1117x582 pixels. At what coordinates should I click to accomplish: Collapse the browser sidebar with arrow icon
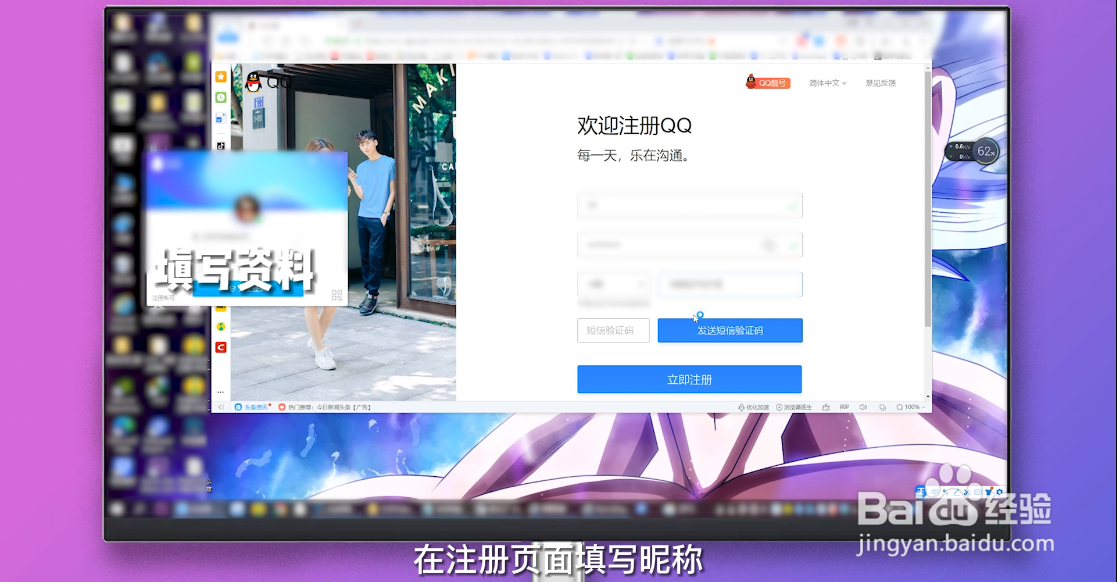pyautogui.click(x=221, y=407)
